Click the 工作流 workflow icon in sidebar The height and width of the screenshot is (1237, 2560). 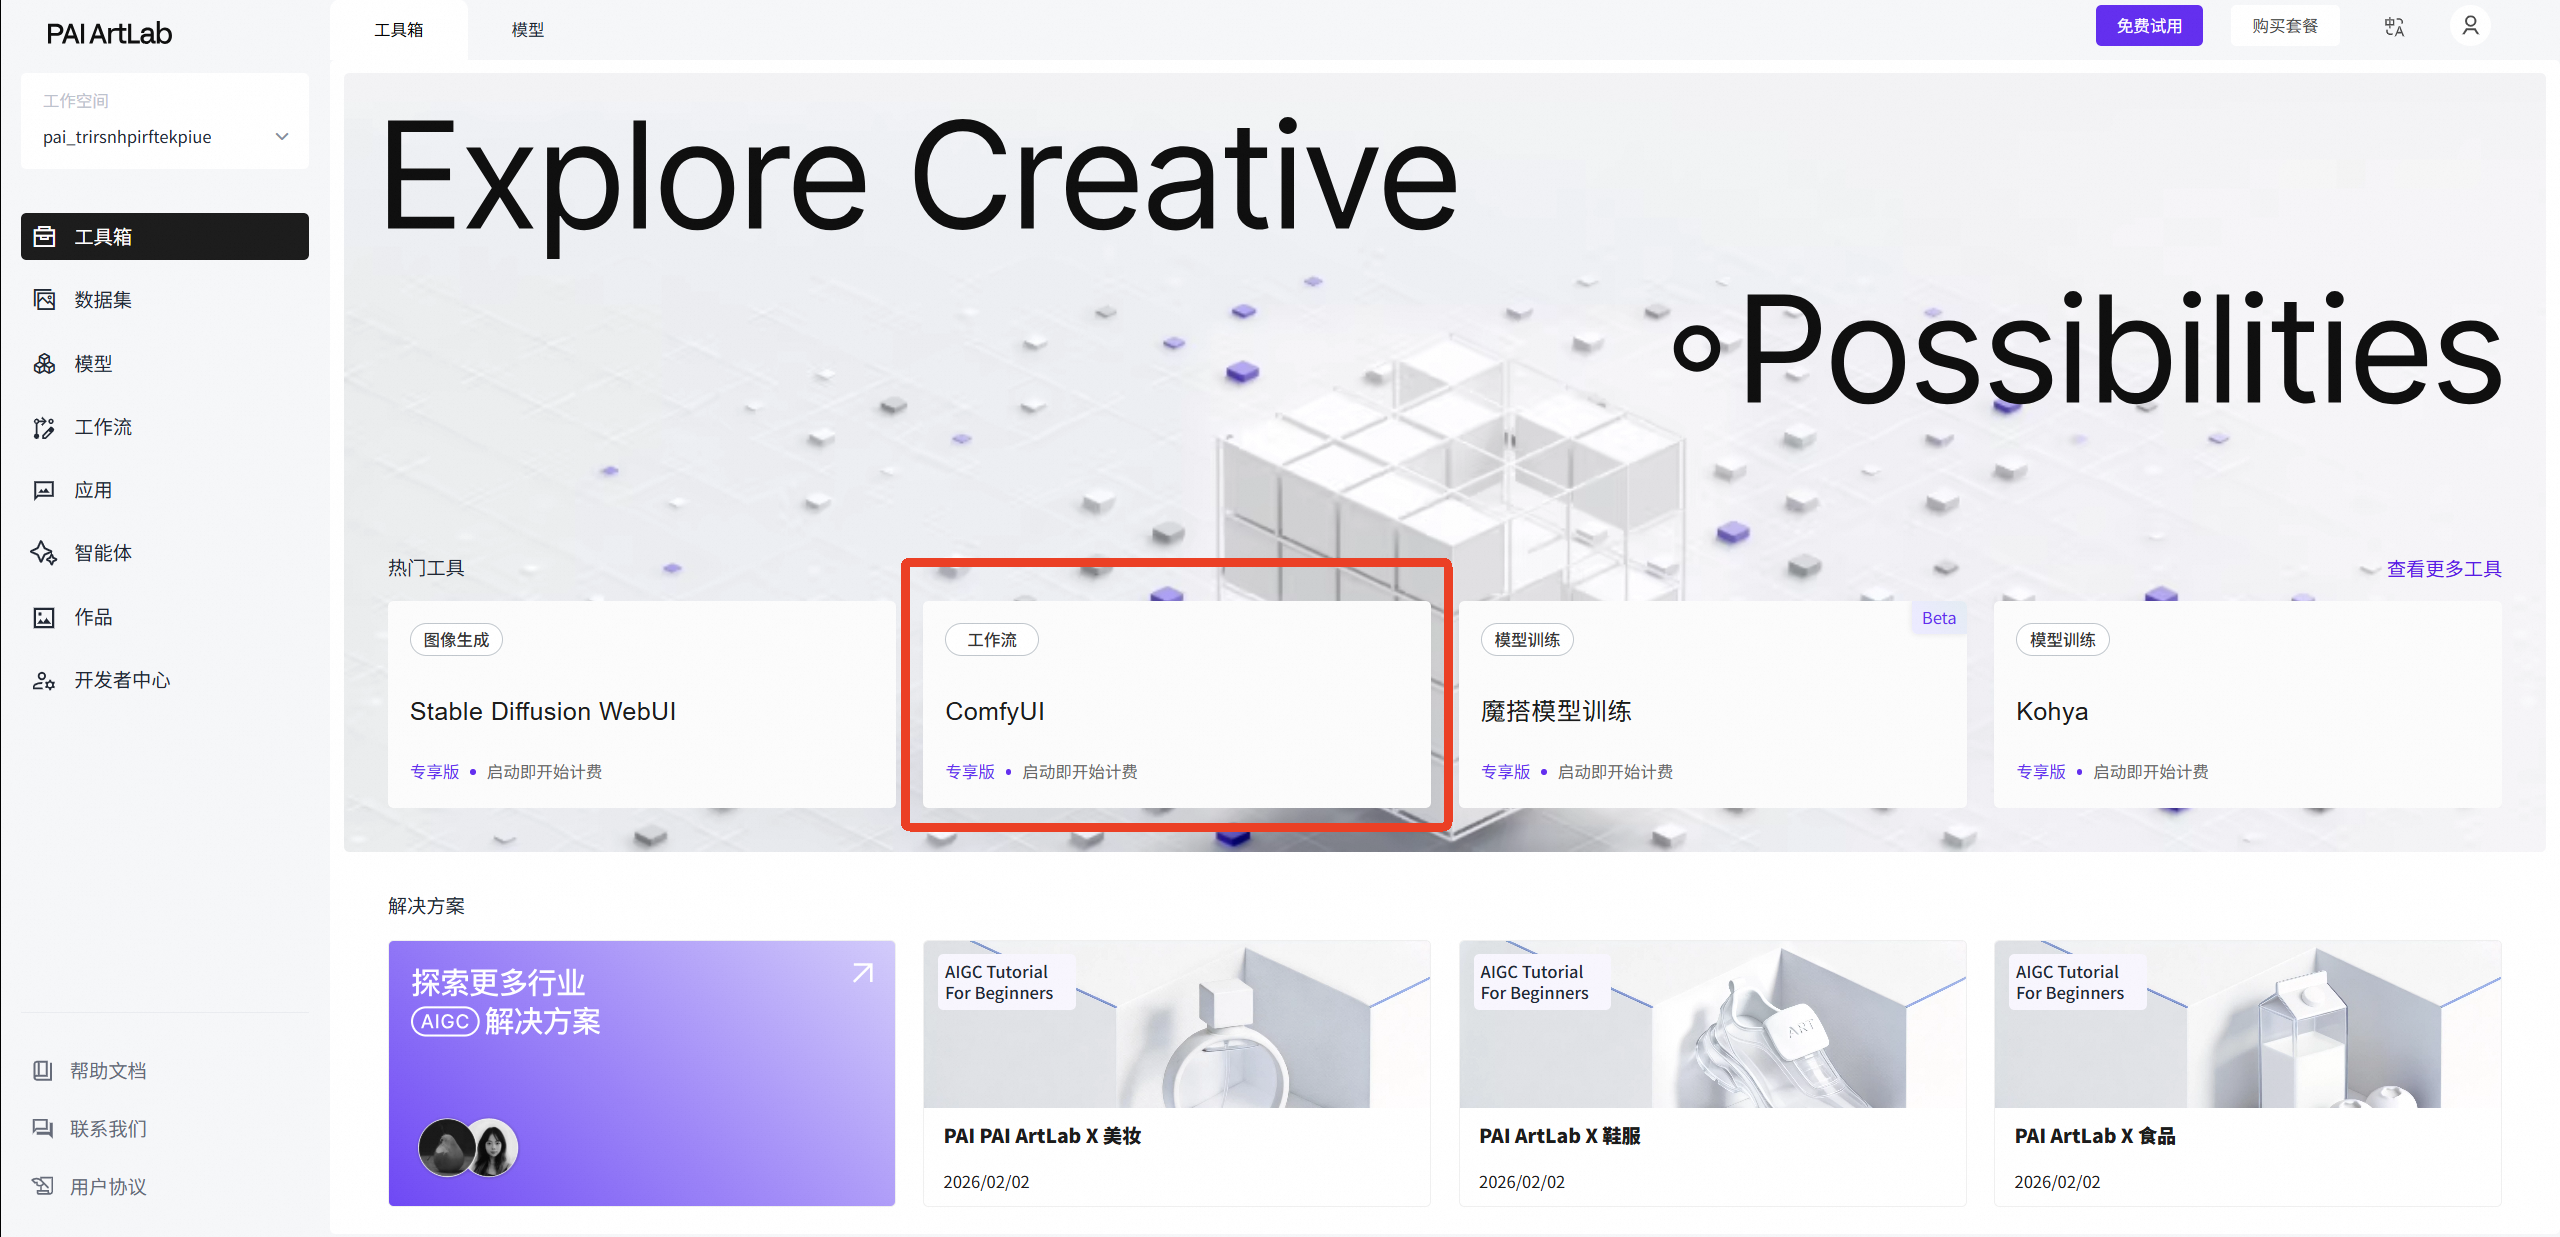pos(44,428)
